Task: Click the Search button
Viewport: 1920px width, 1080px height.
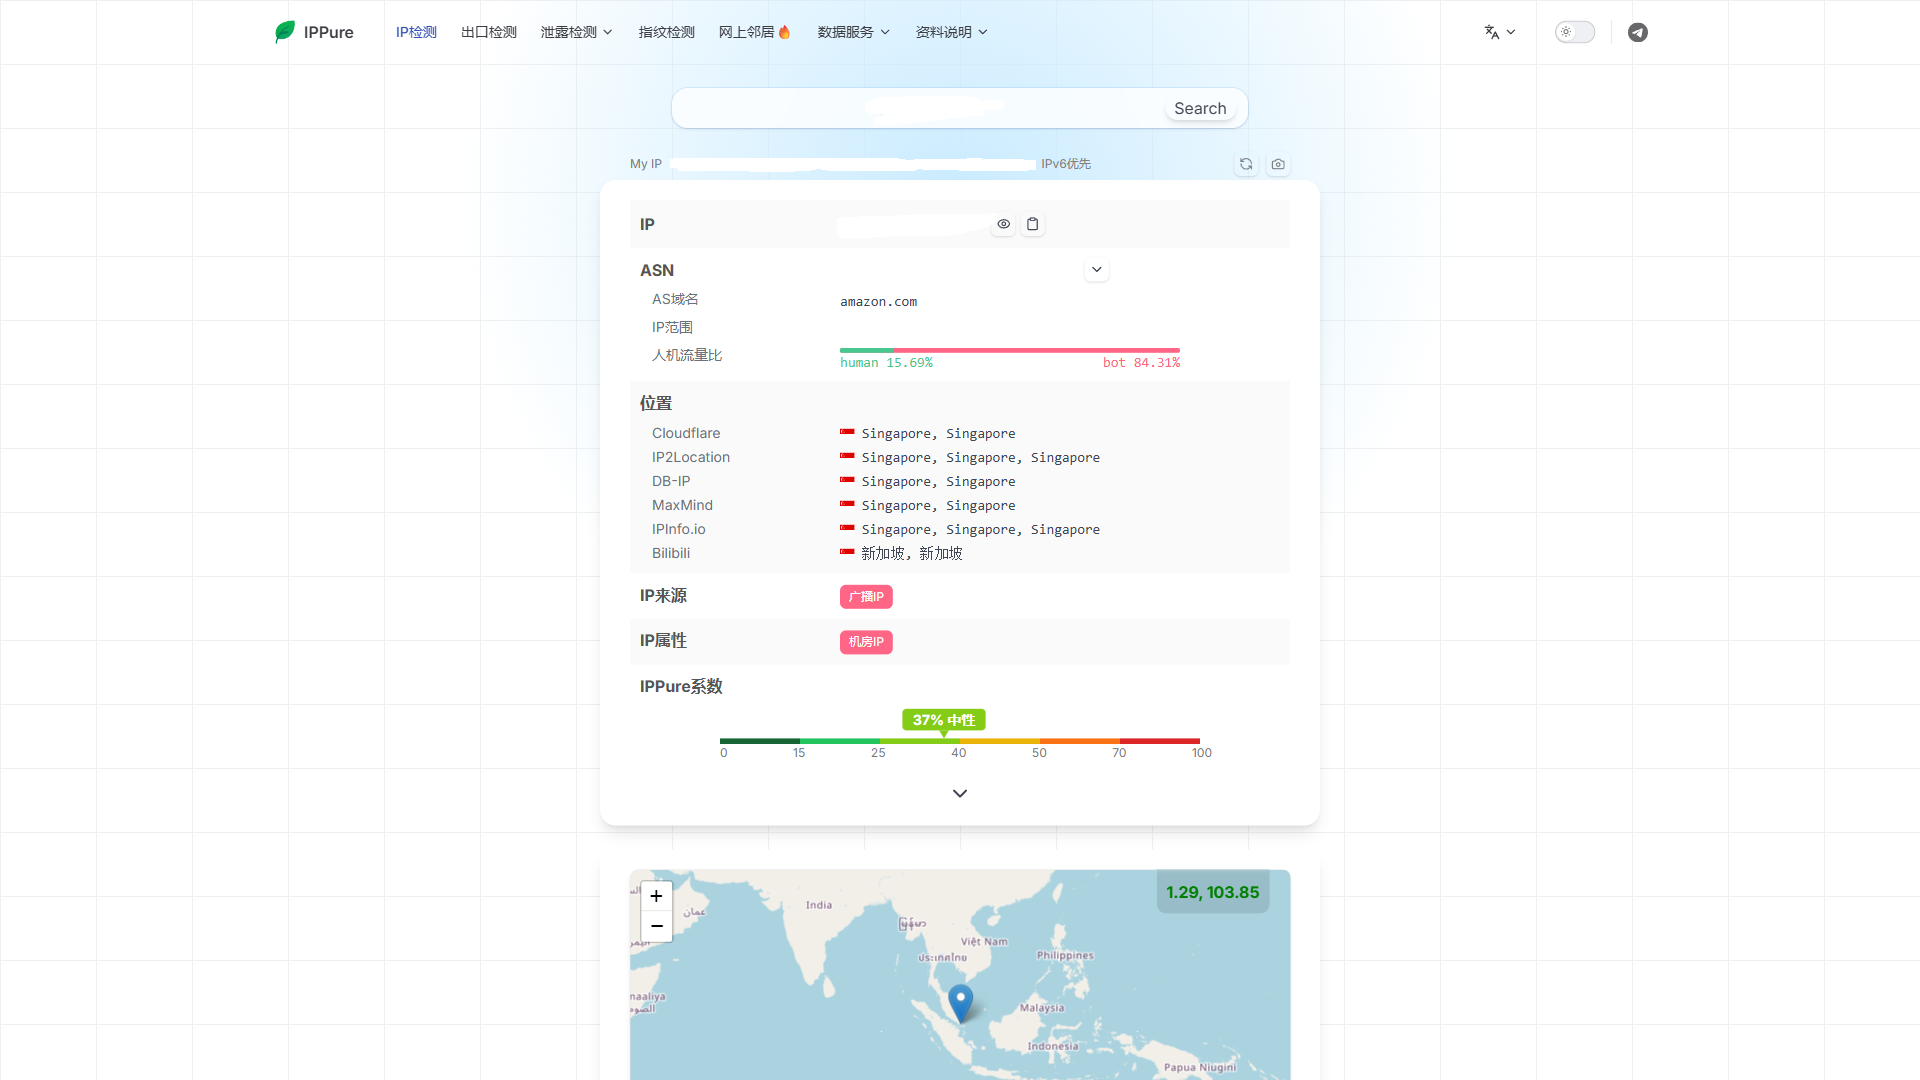Action: (x=1200, y=108)
